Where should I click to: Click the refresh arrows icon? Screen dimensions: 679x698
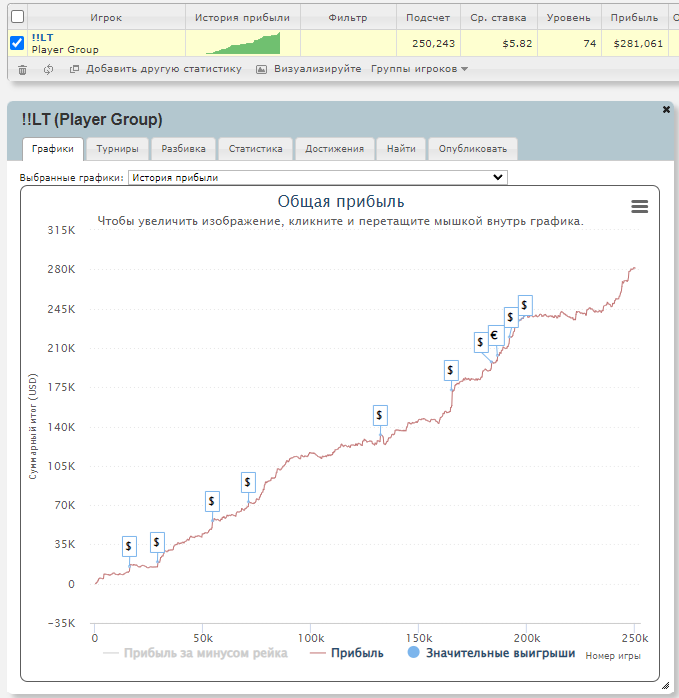(x=48, y=69)
